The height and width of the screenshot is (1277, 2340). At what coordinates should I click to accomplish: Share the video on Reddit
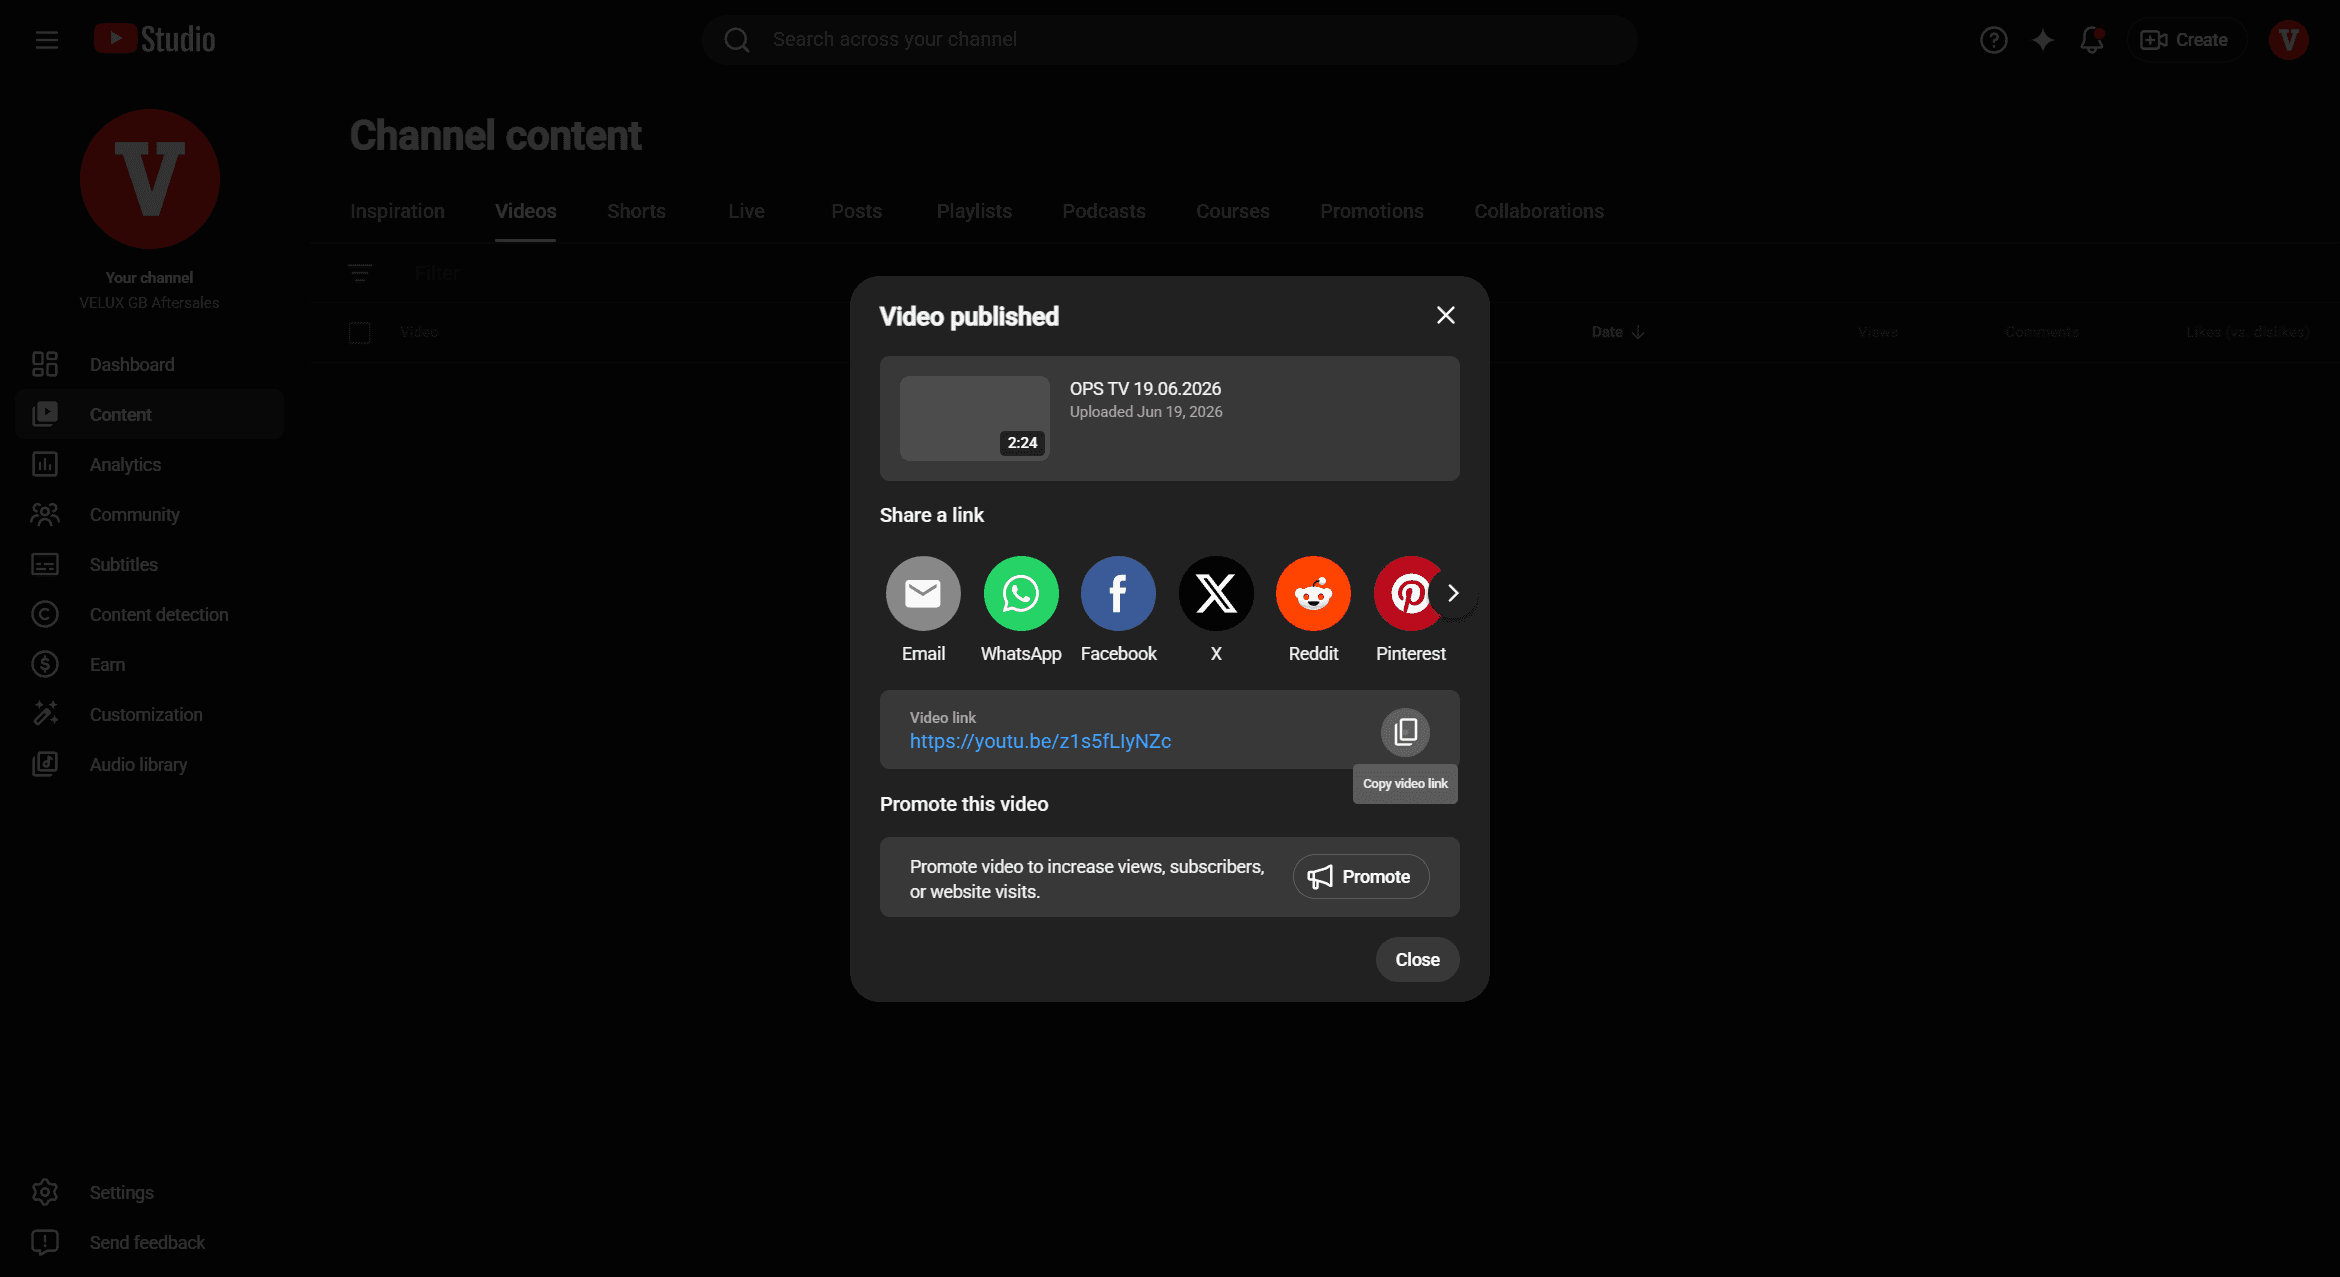(x=1313, y=594)
